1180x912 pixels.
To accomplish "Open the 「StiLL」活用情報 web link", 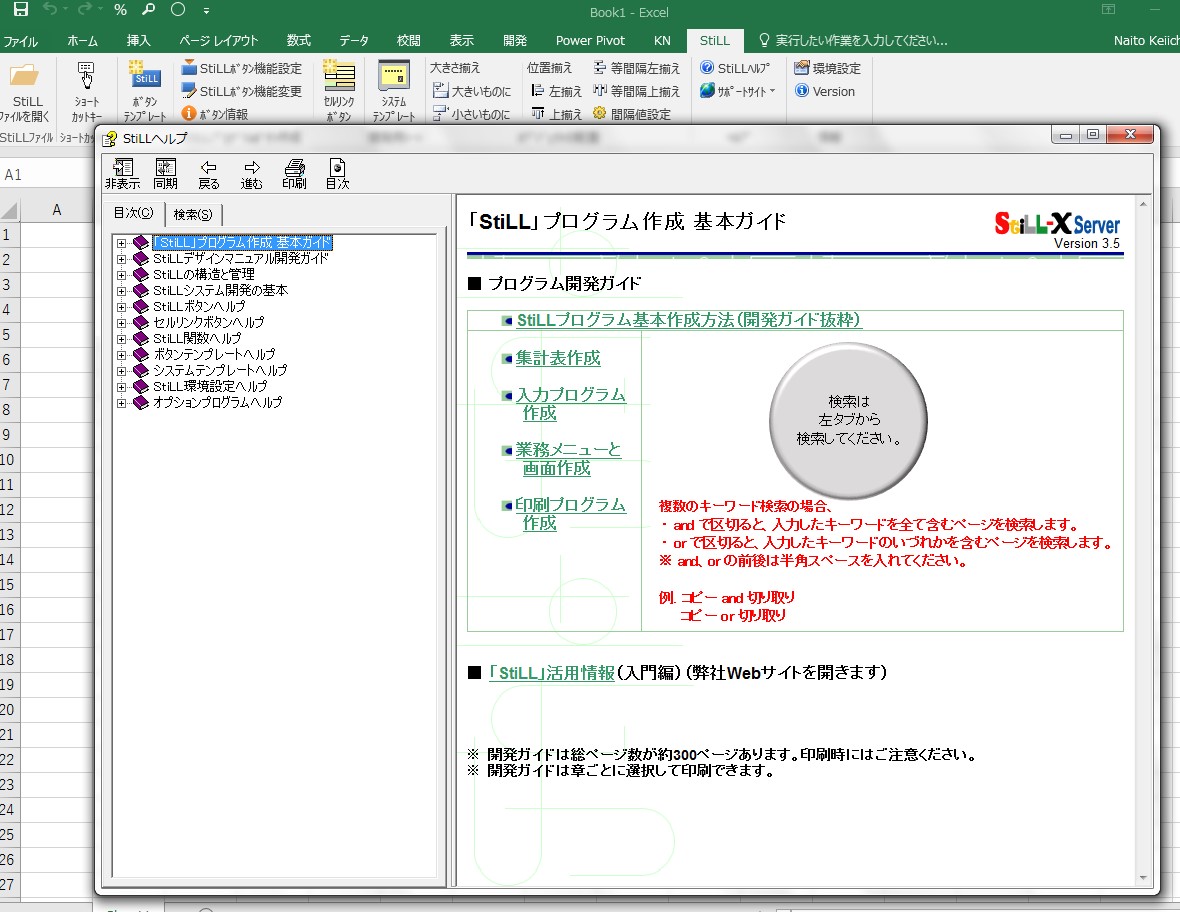I will coord(552,673).
